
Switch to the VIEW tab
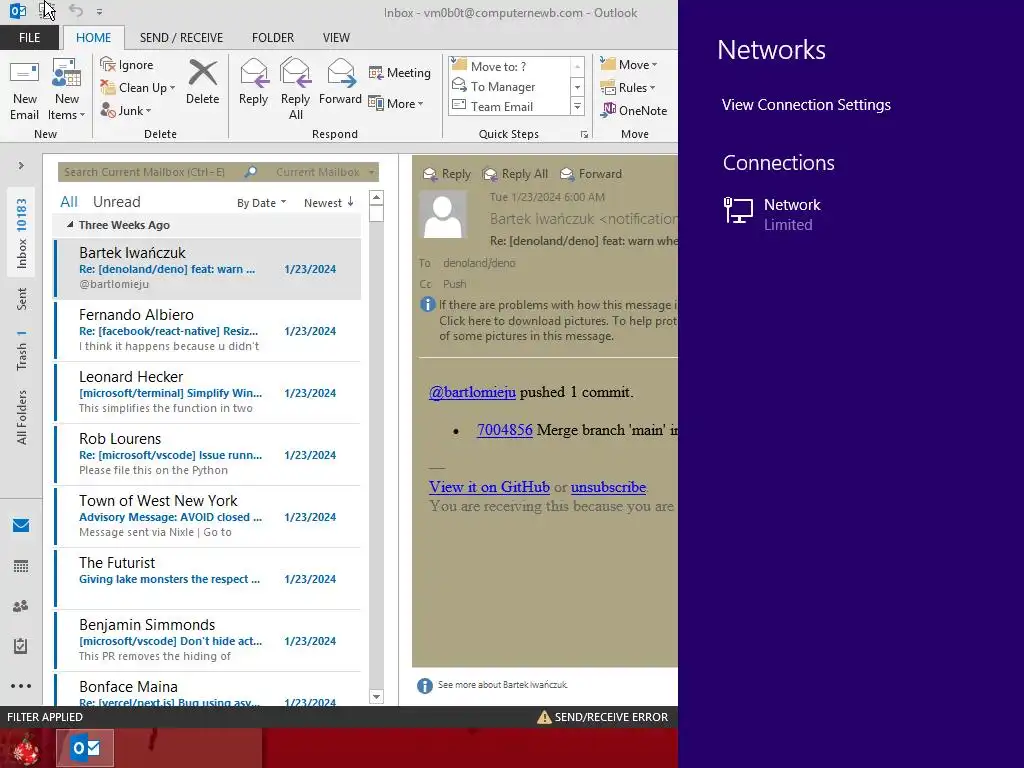point(336,38)
